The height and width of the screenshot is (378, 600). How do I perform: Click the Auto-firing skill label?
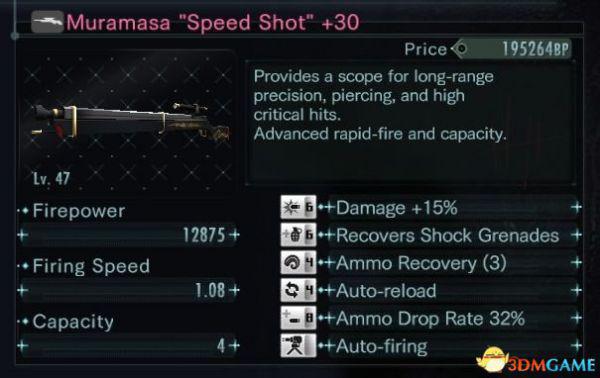[382, 347]
